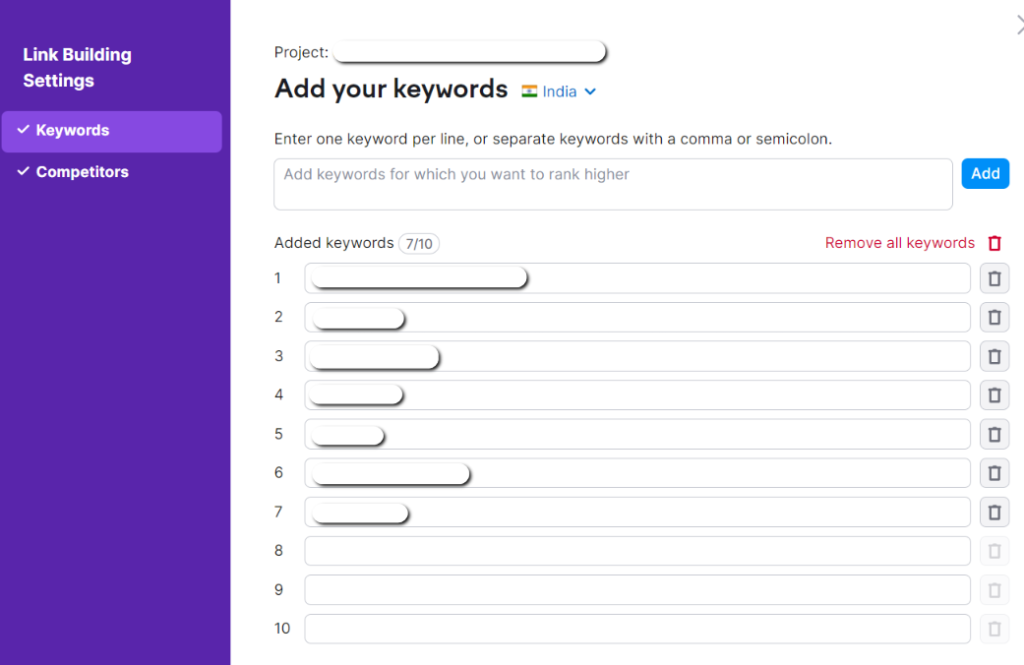Click inside the keyword entry field
The image size is (1024, 665).
tap(613, 184)
